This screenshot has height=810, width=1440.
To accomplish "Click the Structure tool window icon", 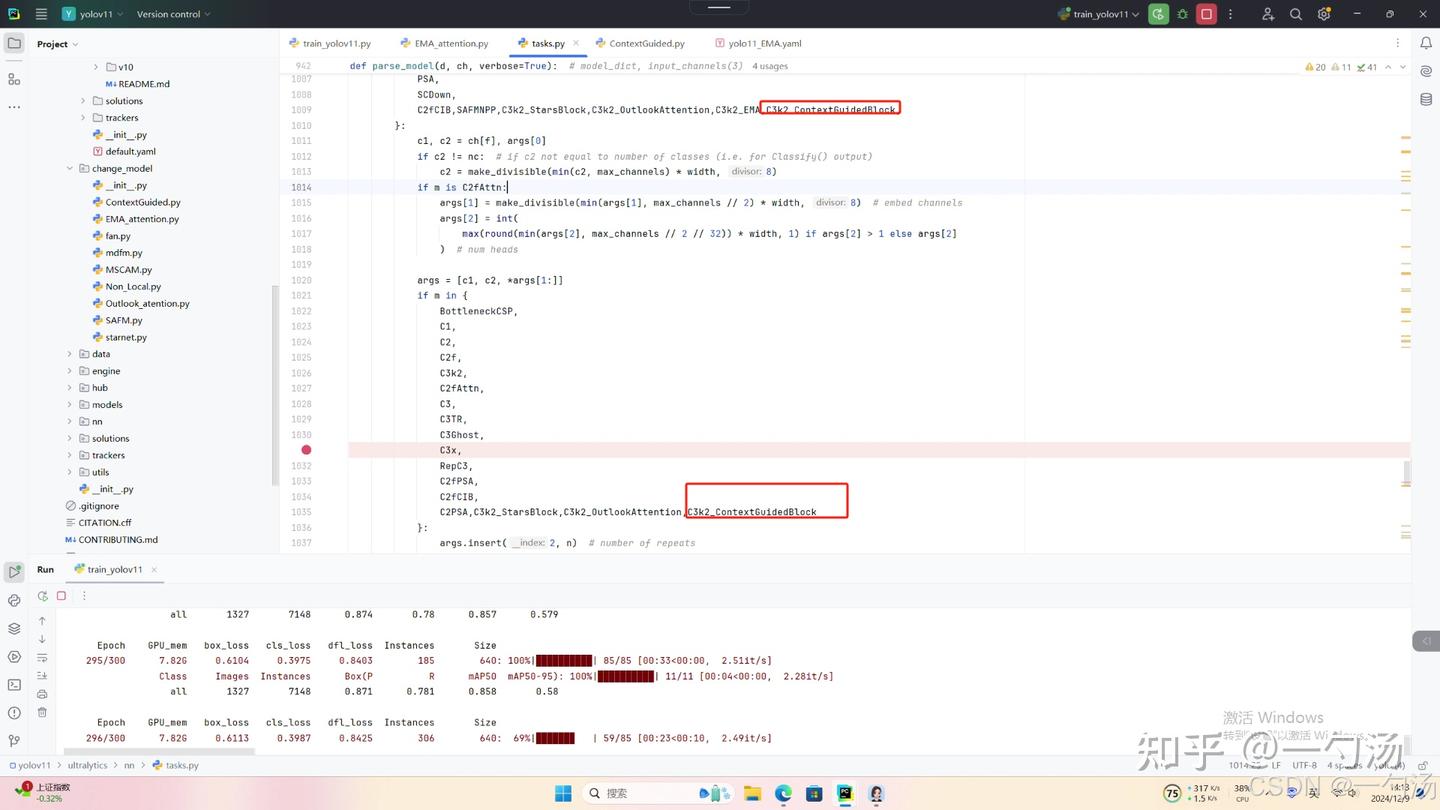I will [14, 78].
